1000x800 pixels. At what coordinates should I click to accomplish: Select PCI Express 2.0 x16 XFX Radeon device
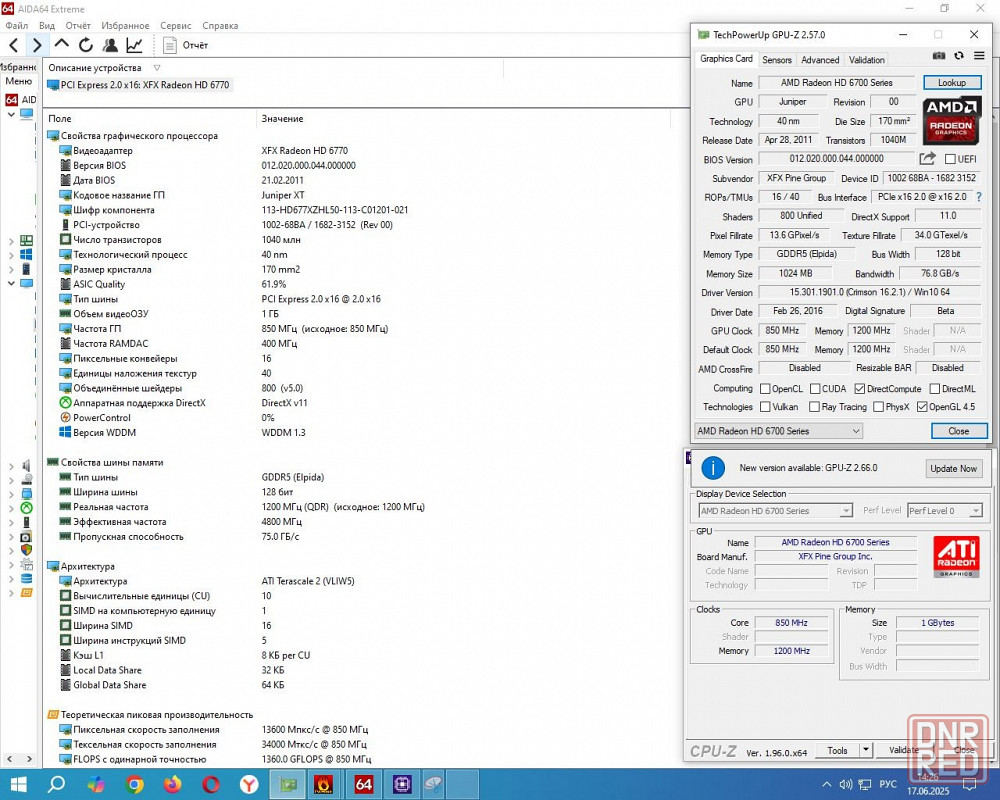coord(139,85)
